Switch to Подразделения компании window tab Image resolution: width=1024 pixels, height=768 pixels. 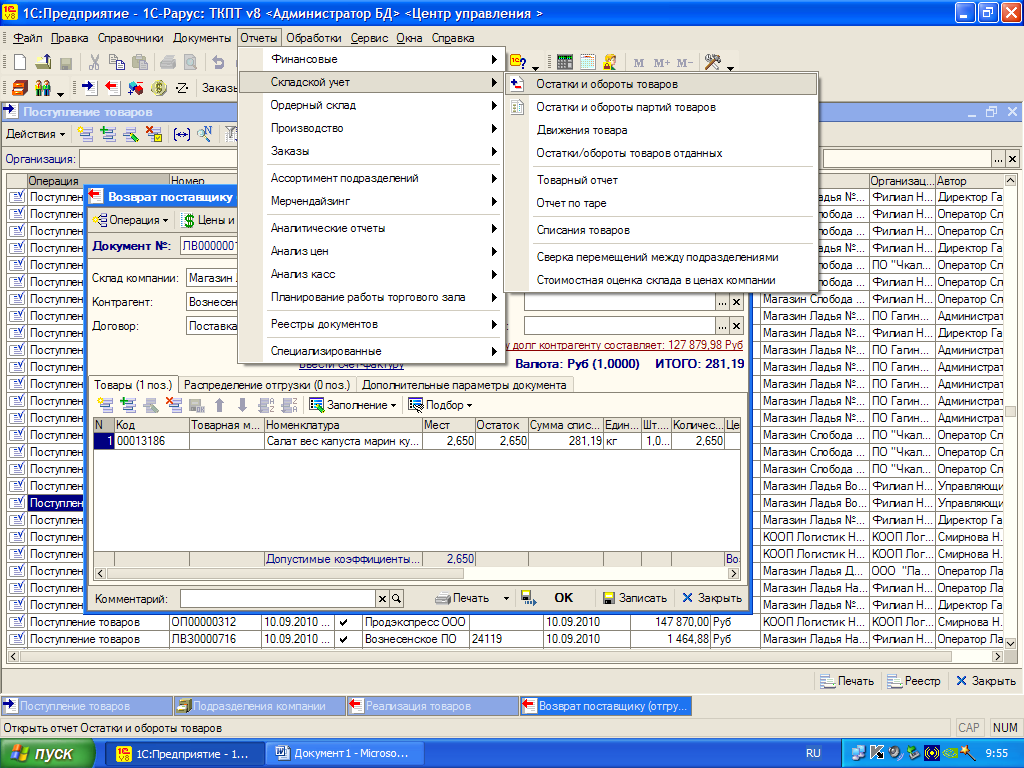(x=259, y=706)
